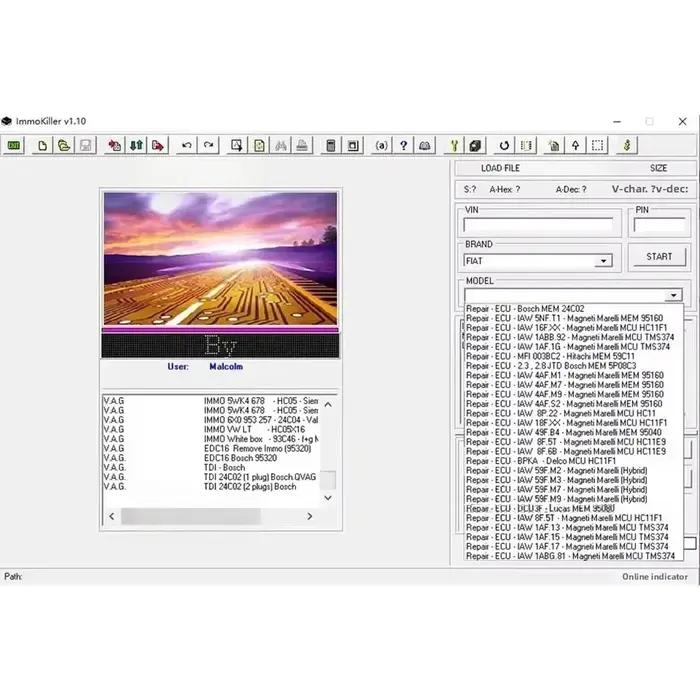Select IAW 49F.B4 Magneti Marelli MEM 95040
The height and width of the screenshot is (700, 700).
(574, 433)
